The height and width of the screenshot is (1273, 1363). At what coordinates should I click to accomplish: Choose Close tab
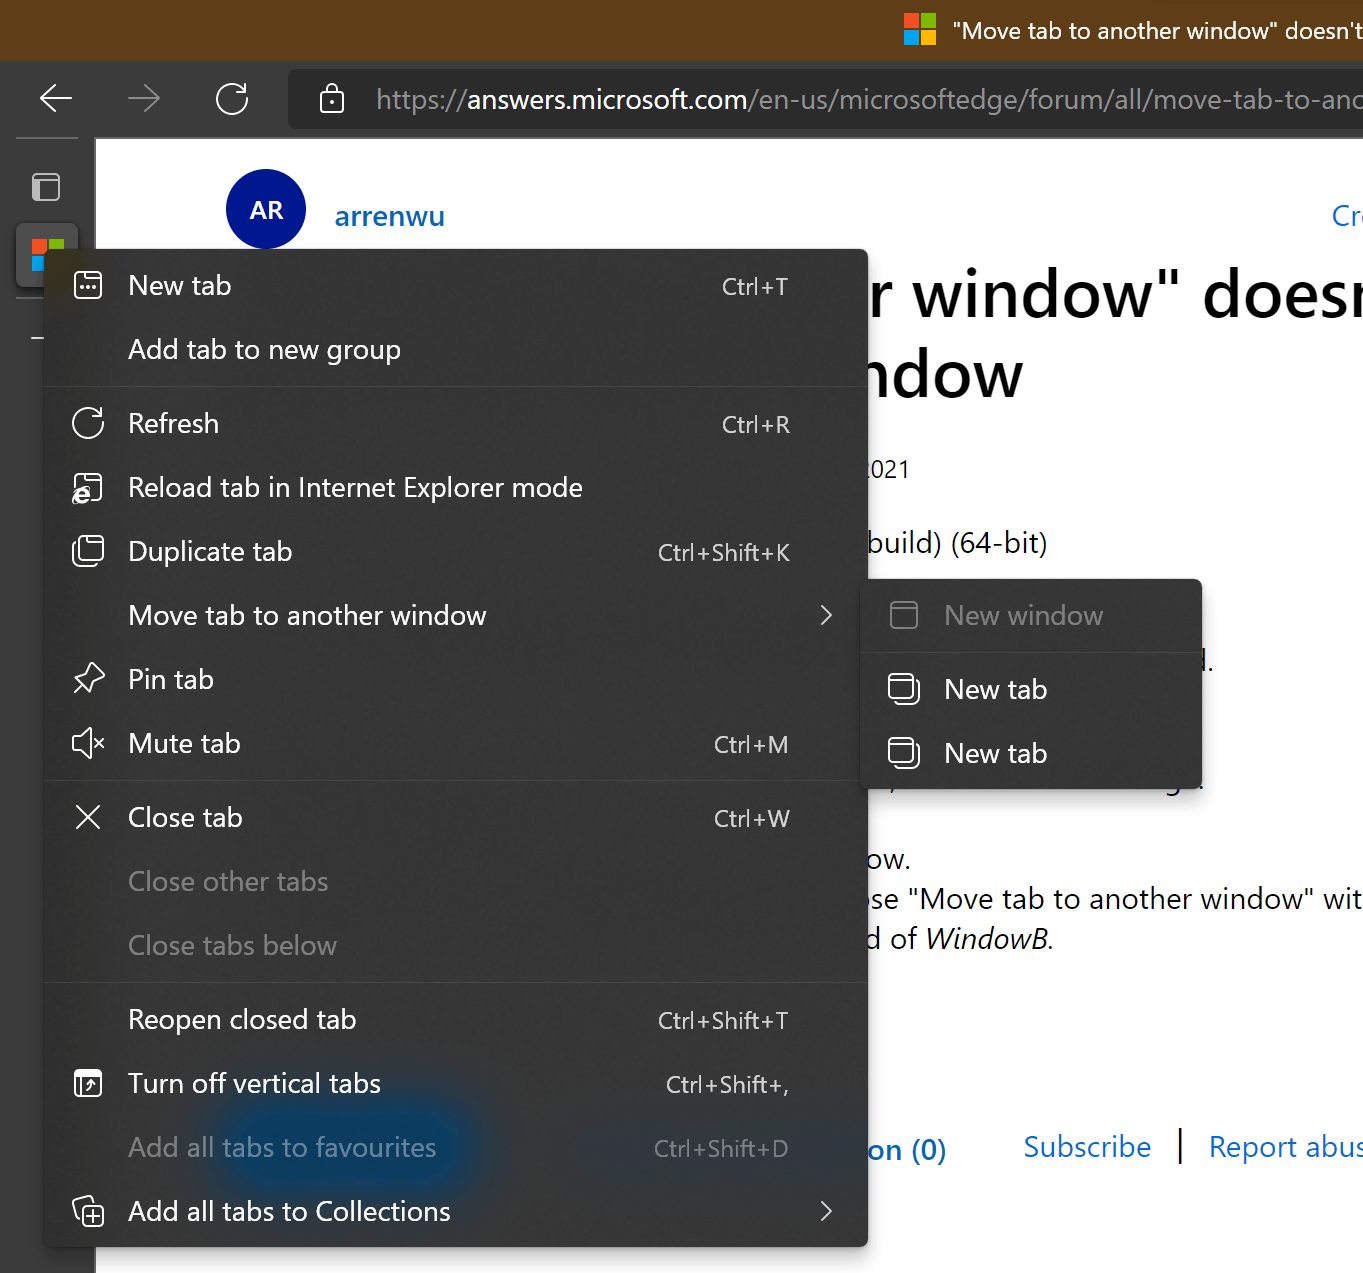[456, 818]
